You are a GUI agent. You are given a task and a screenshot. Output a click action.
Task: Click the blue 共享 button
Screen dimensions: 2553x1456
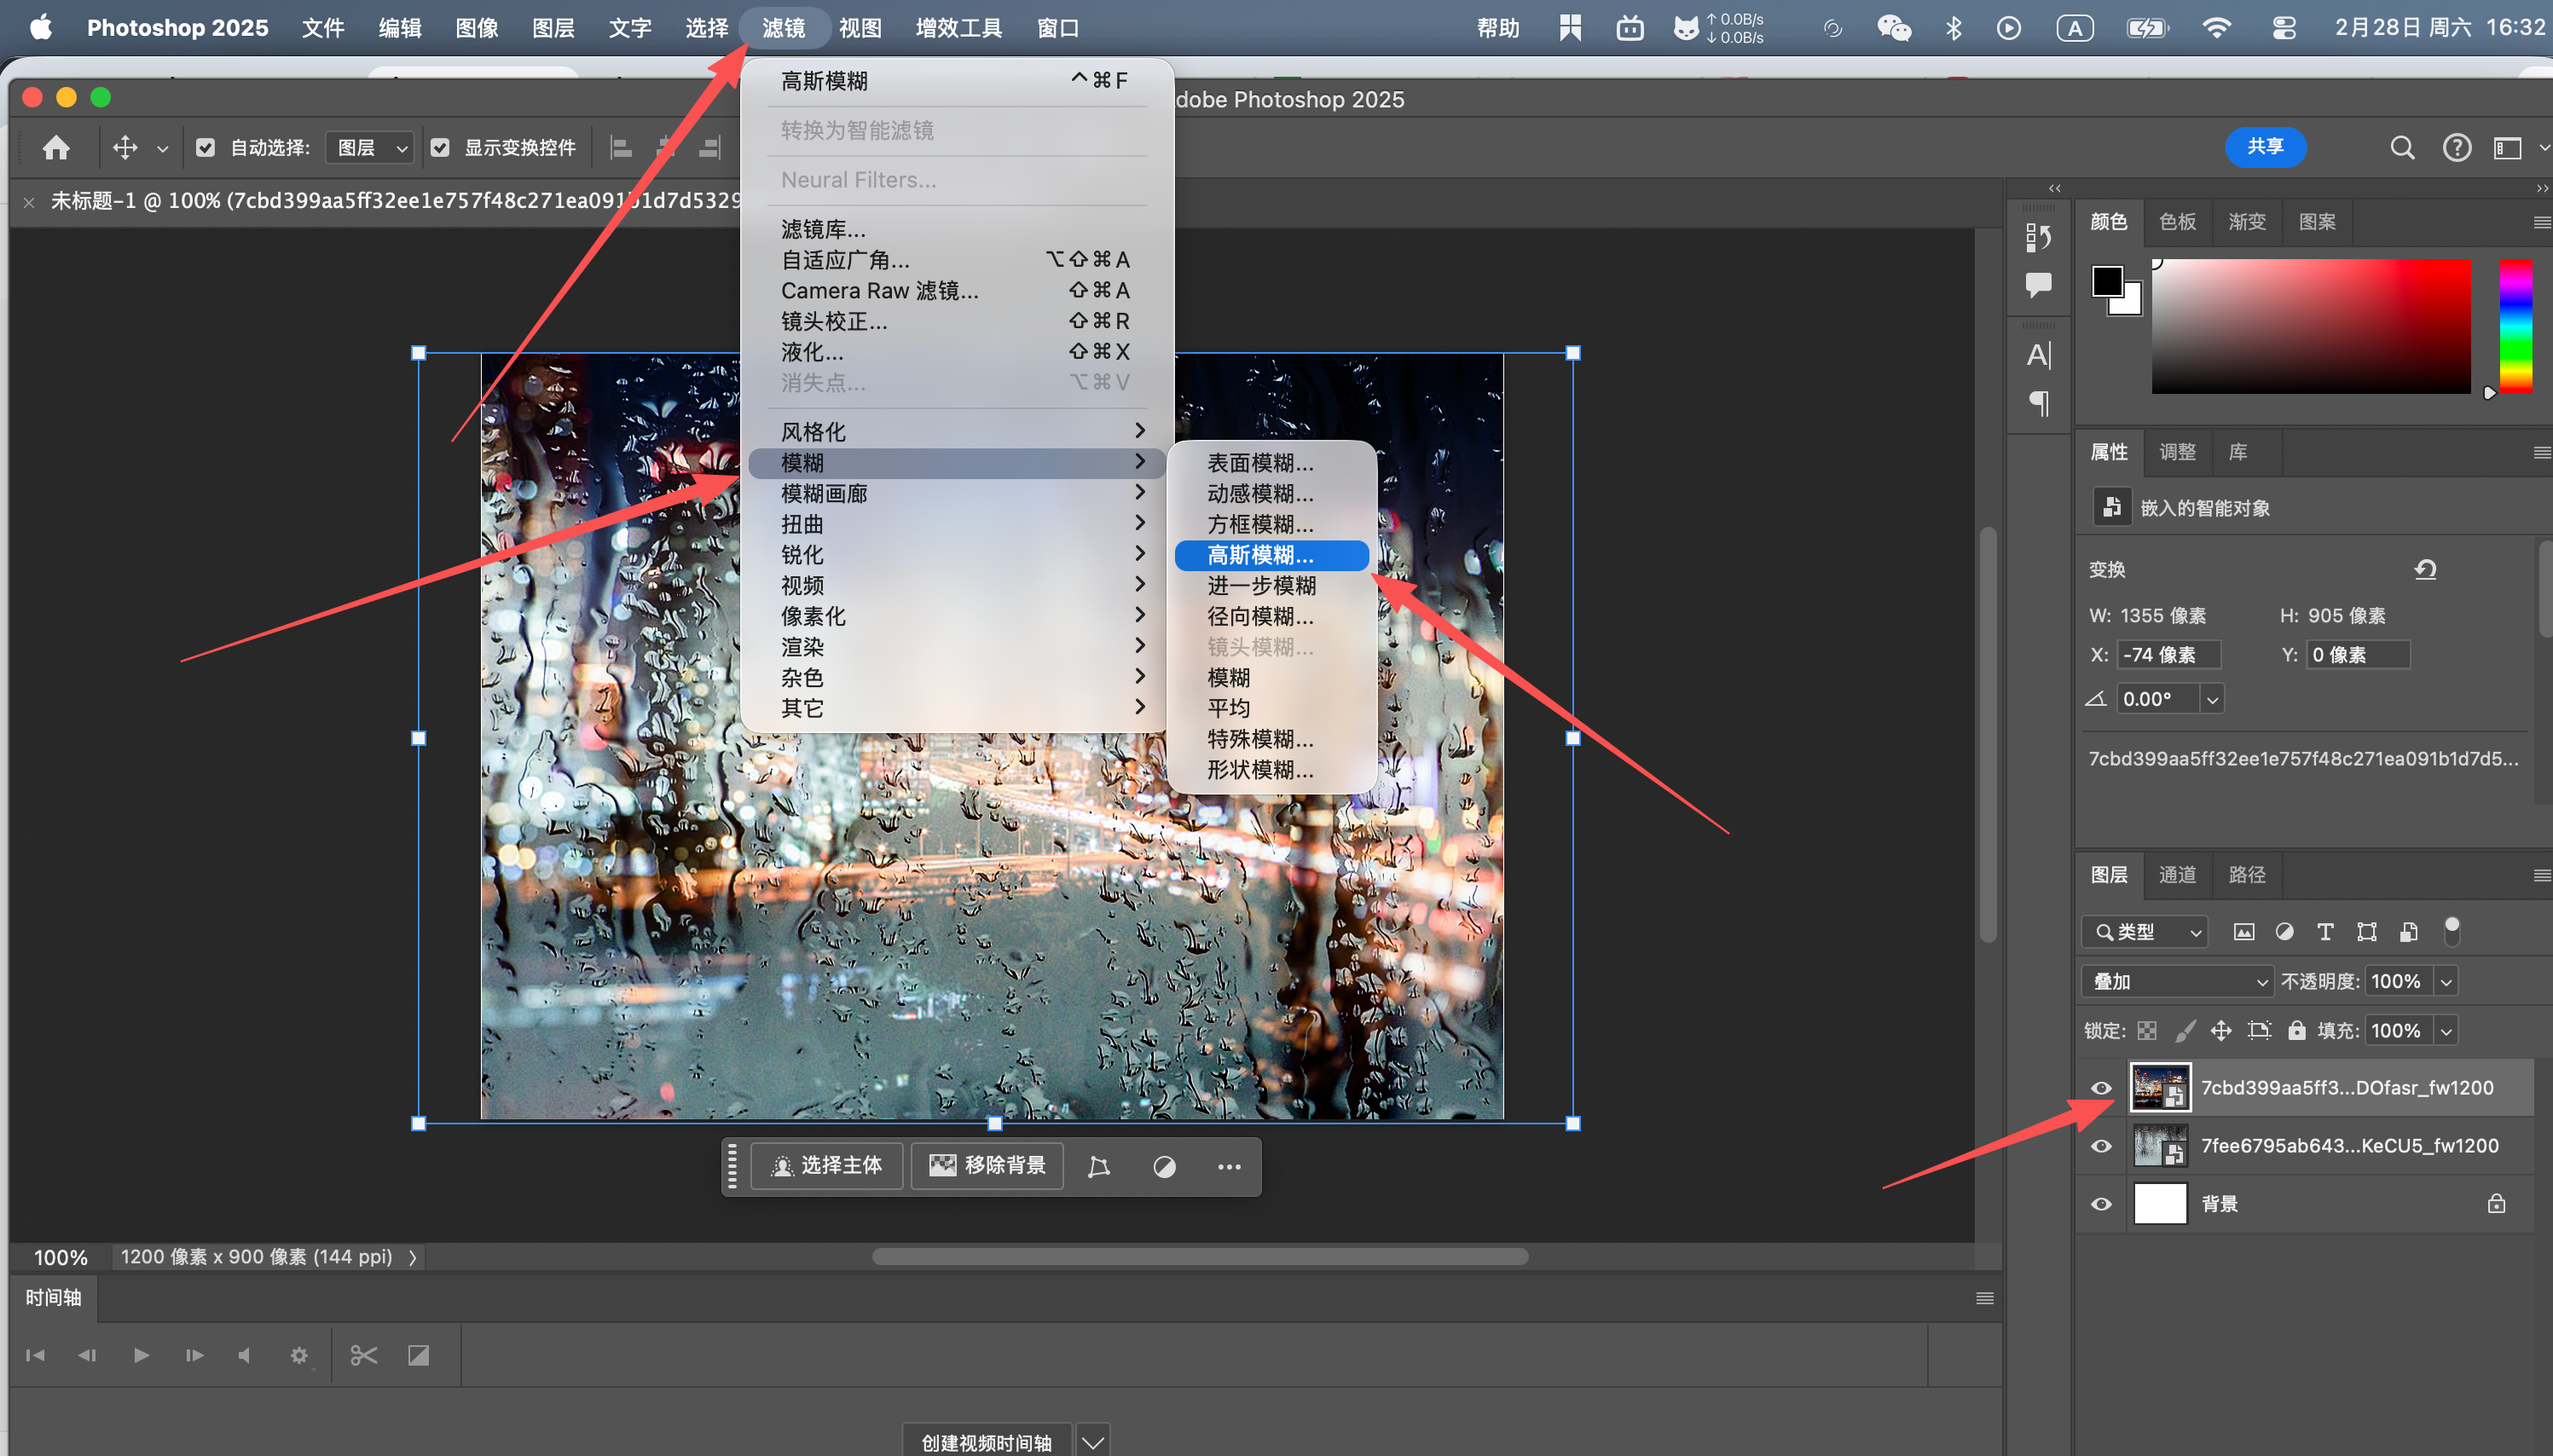tap(2265, 147)
